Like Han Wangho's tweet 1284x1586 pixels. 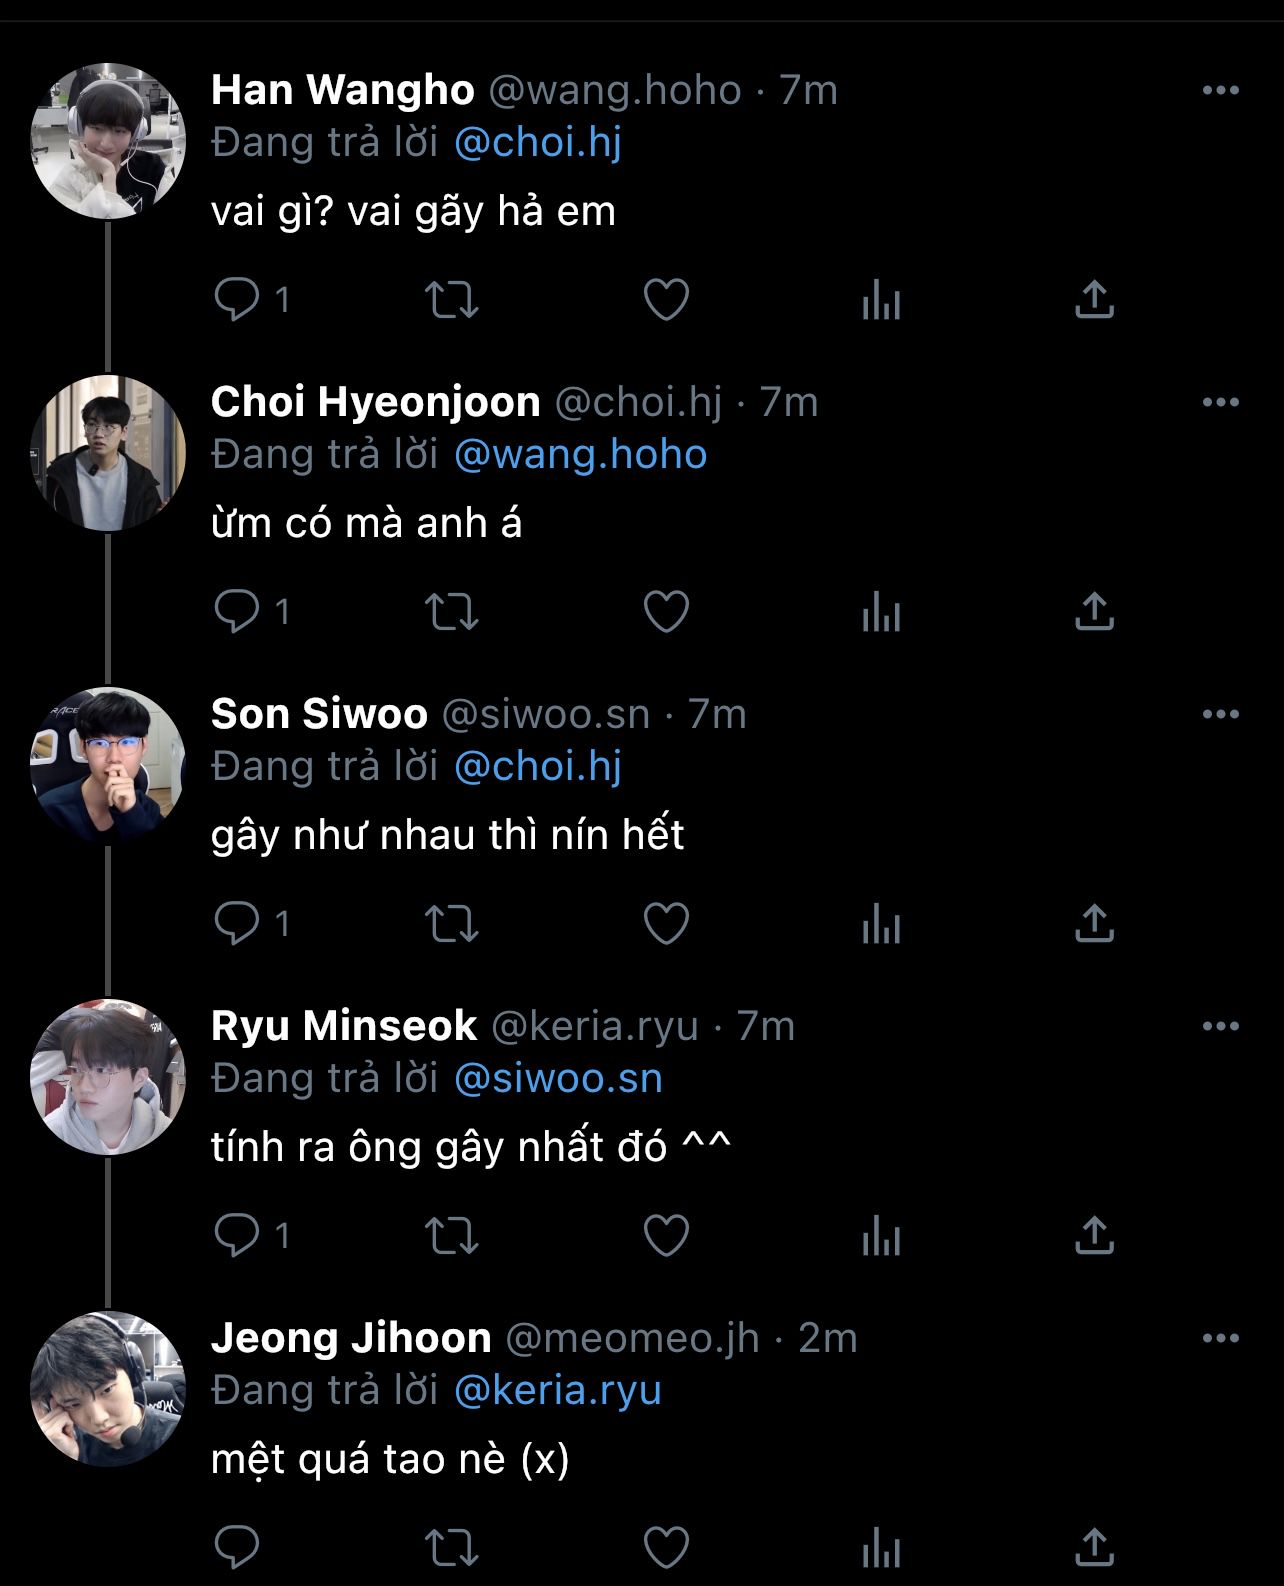(666, 299)
